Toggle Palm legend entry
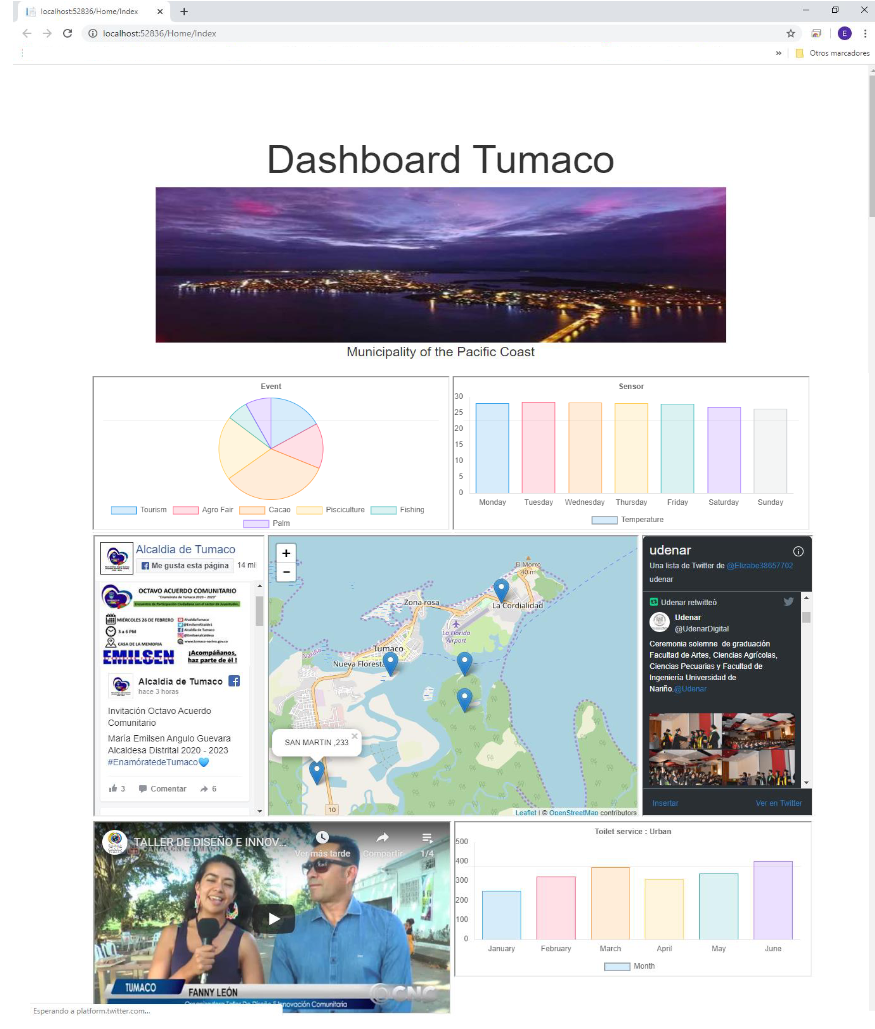Image resolution: width=875 pixels, height=1029 pixels. pyautogui.click(x=267, y=524)
